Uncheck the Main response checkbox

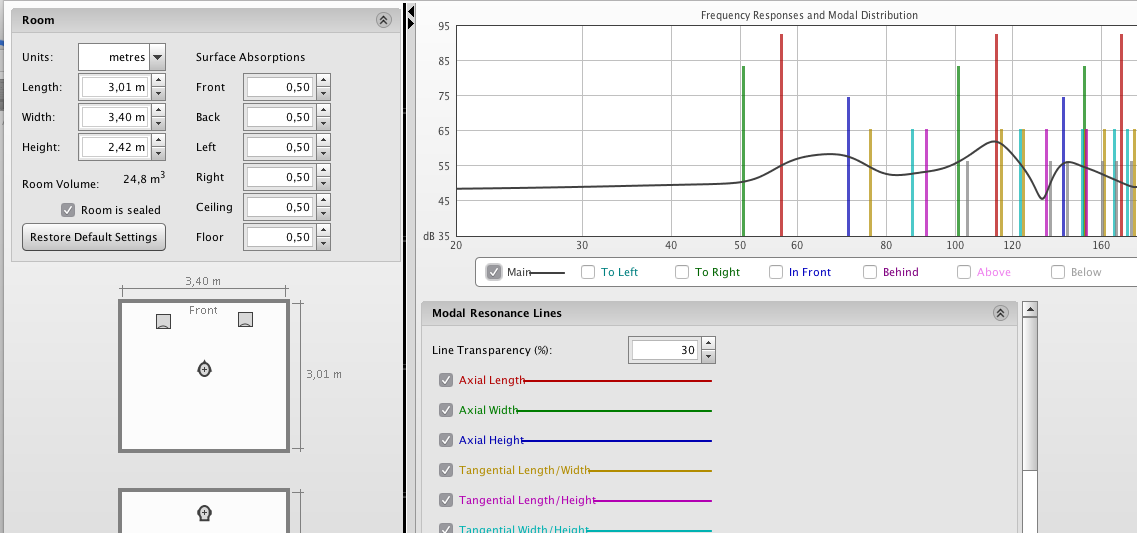coord(494,272)
